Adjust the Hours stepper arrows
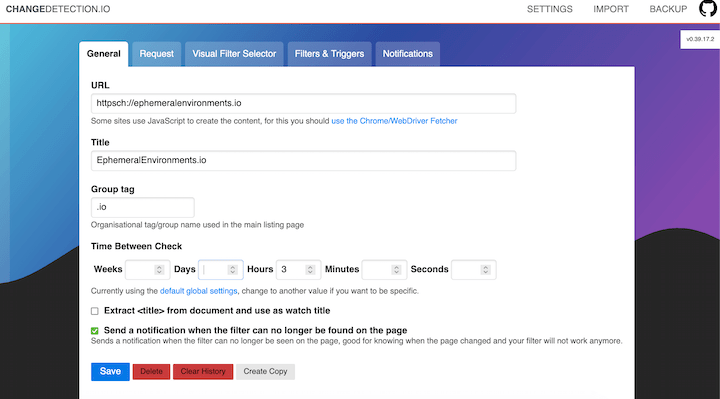The image size is (720, 399). pyautogui.click(x=310, y=270)
